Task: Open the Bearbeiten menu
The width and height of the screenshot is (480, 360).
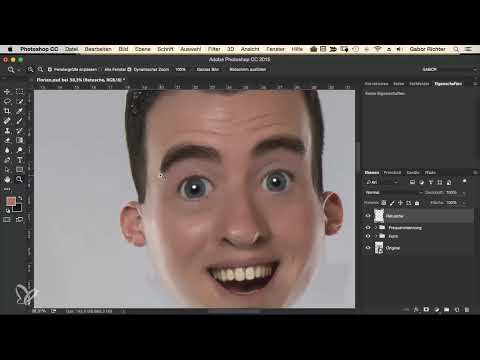Action: [x=98, y=49]
